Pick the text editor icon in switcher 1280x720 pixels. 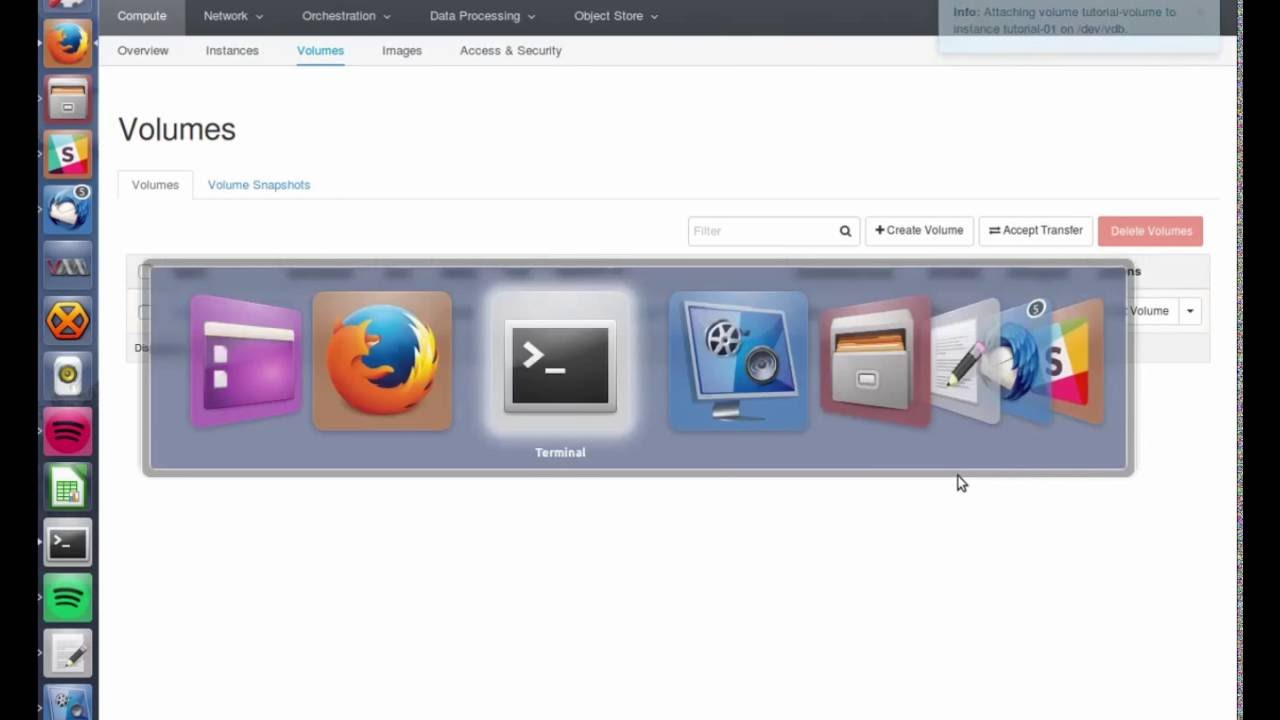click(962, 361)
